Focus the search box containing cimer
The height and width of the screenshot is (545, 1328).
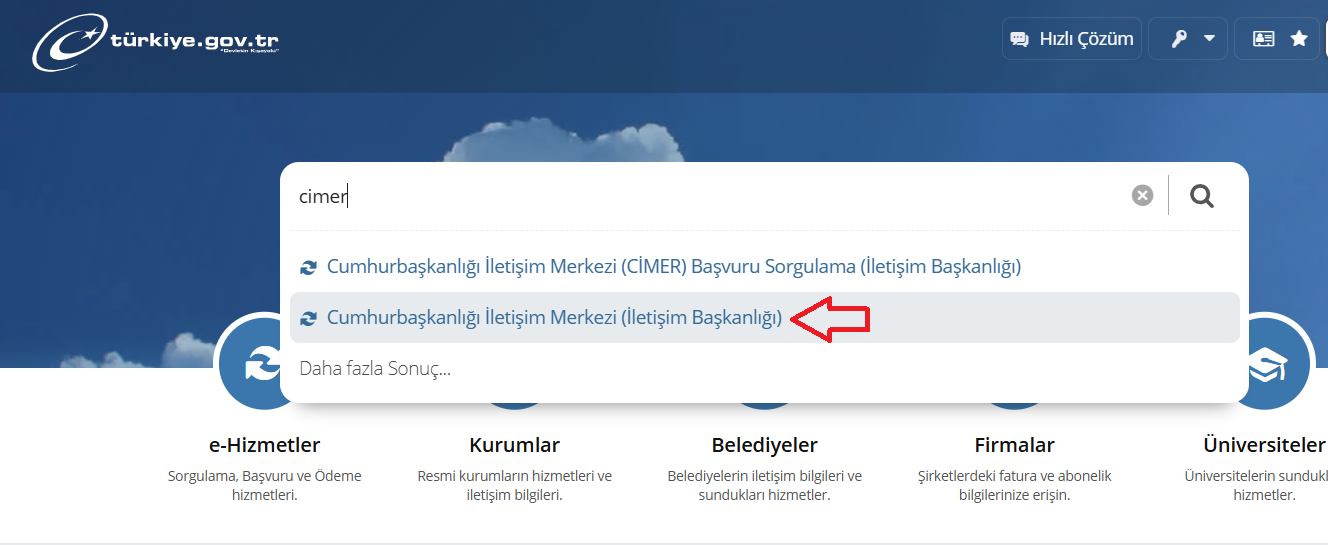pyautogui.click(x=710, y=196)
